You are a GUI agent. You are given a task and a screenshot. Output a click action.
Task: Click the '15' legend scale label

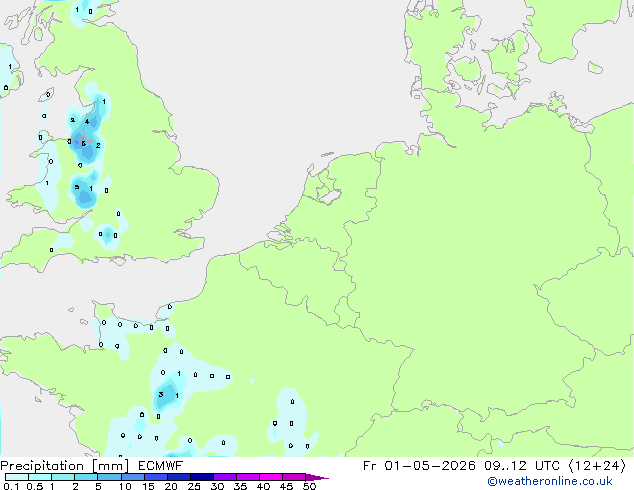(x=148, y=486)
